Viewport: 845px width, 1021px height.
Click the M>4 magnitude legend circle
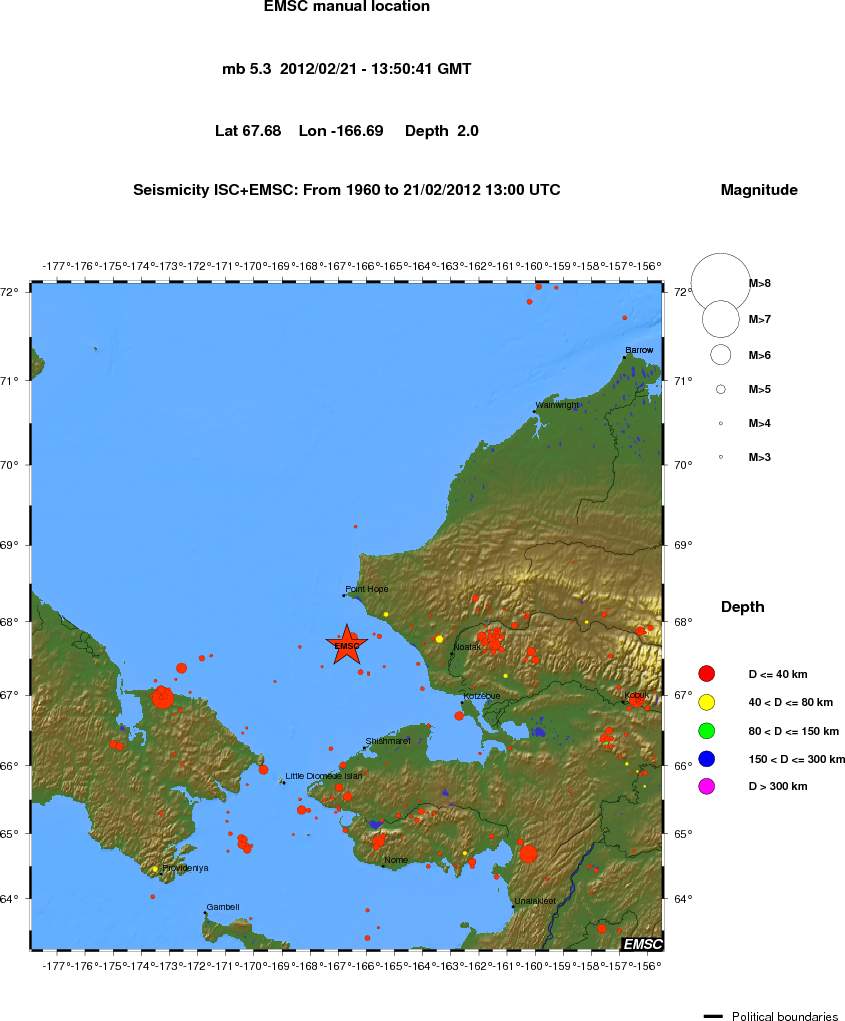click(x=721, y=423)
